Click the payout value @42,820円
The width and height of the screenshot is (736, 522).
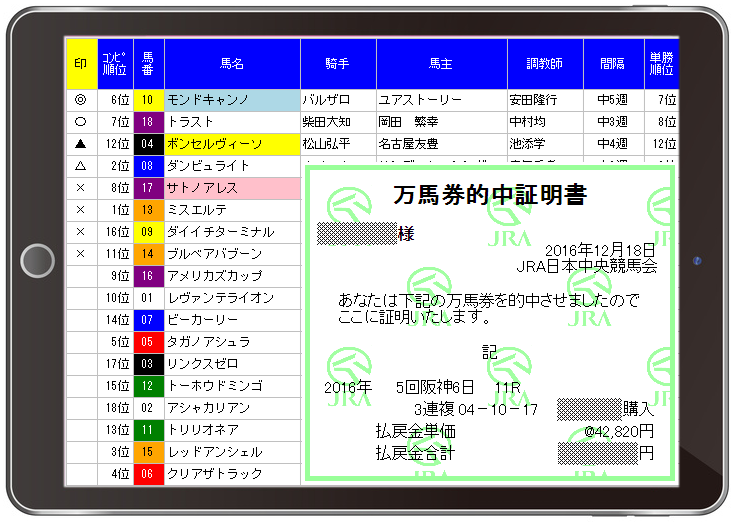coord(619,431)
